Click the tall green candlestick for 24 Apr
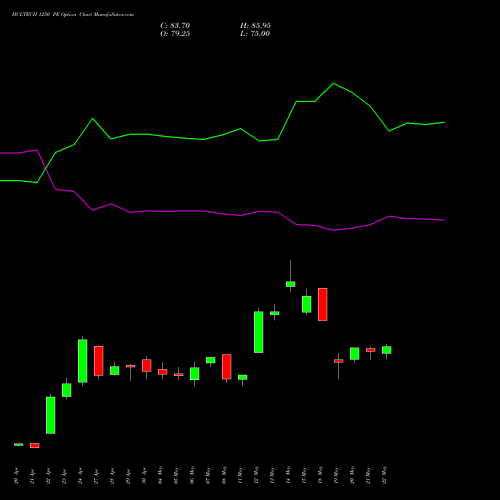Image resolution: width=500 pixels, height=500 pixels. [x=83, y=361]
